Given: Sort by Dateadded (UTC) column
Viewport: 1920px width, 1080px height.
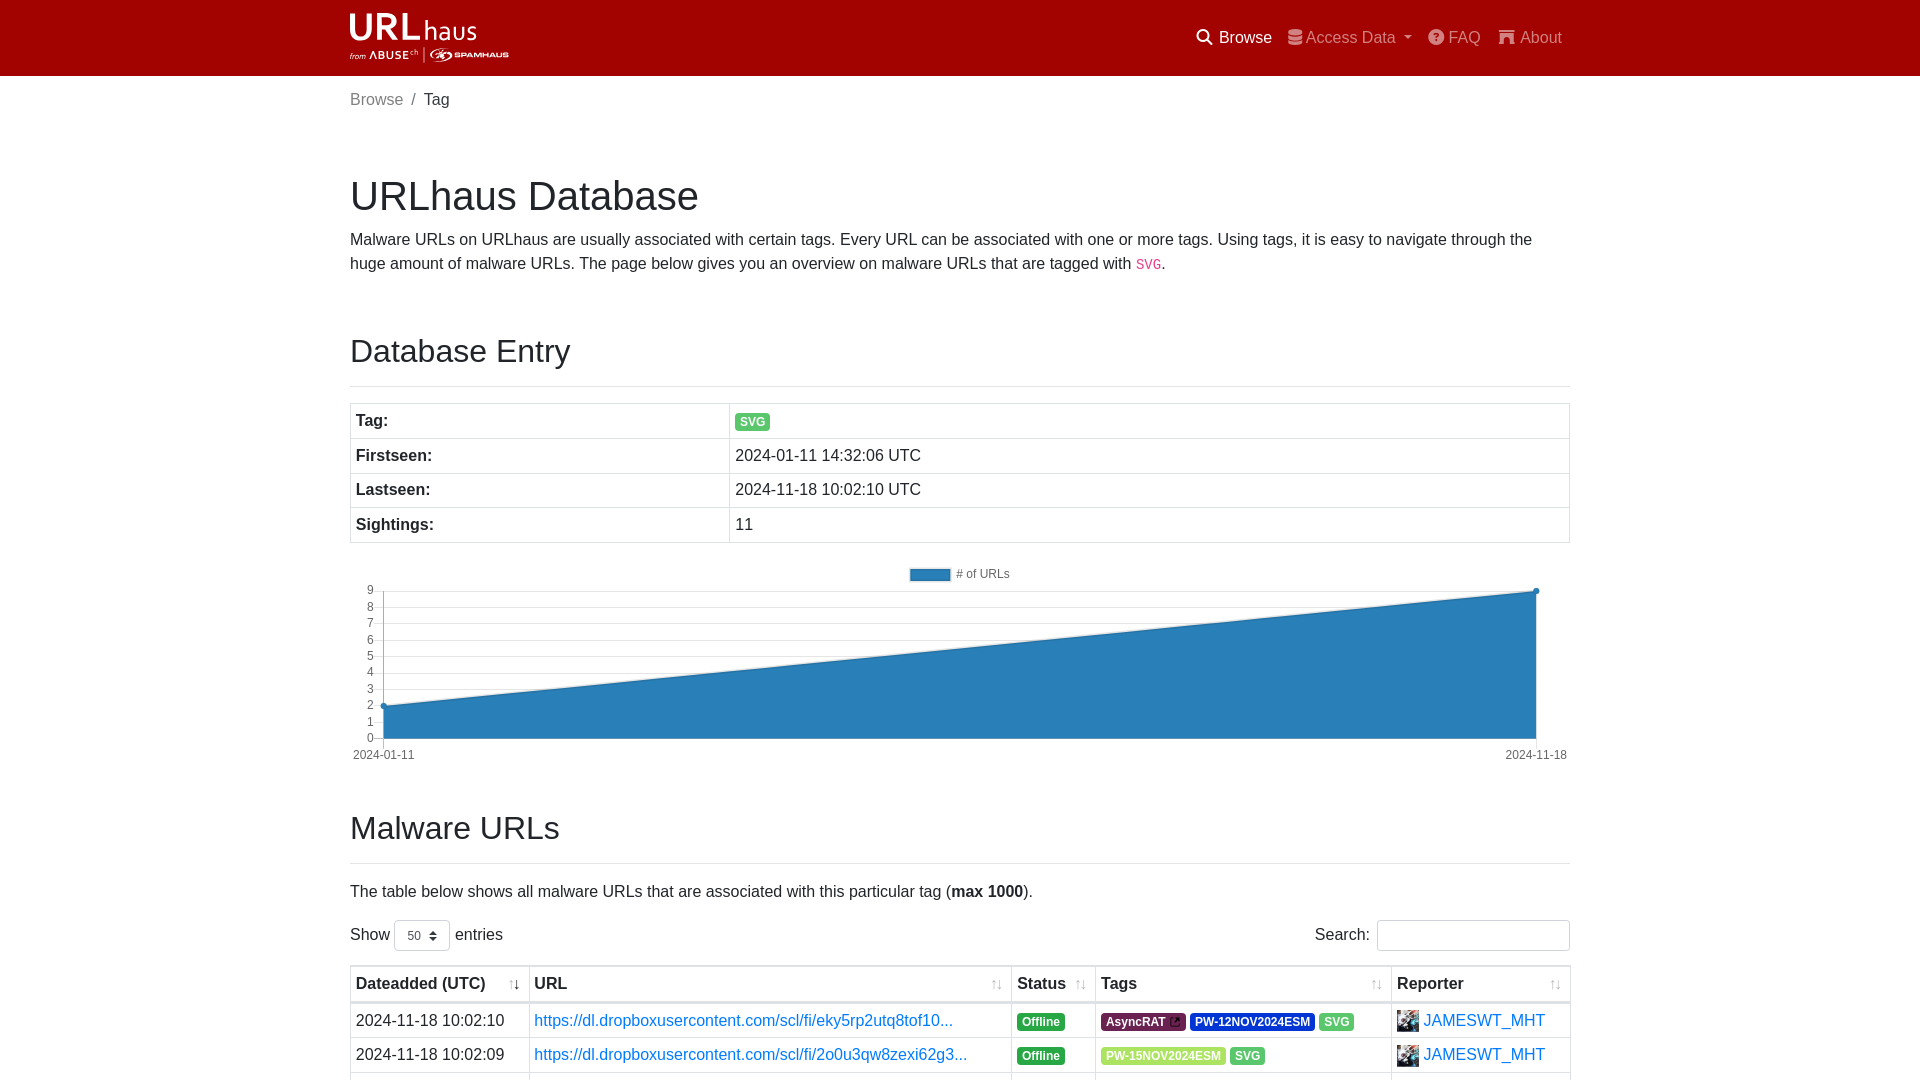Looking at the screenshot, I should coord(439,984).
